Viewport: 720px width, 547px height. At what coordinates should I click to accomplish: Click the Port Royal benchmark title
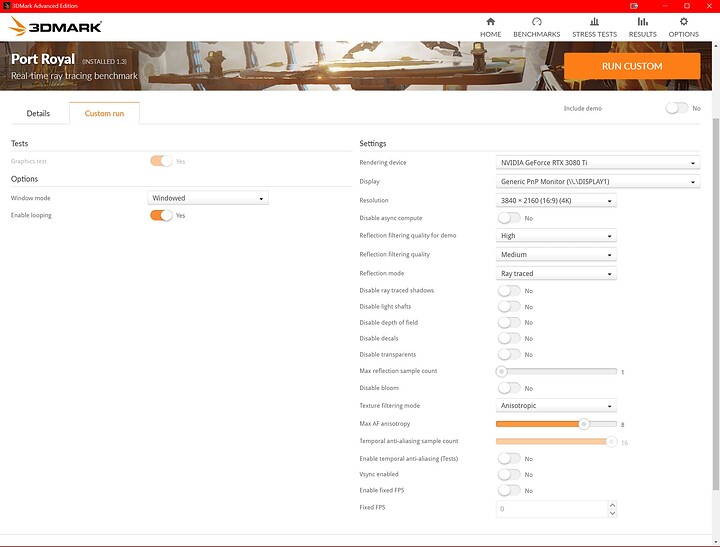(43, 59)
